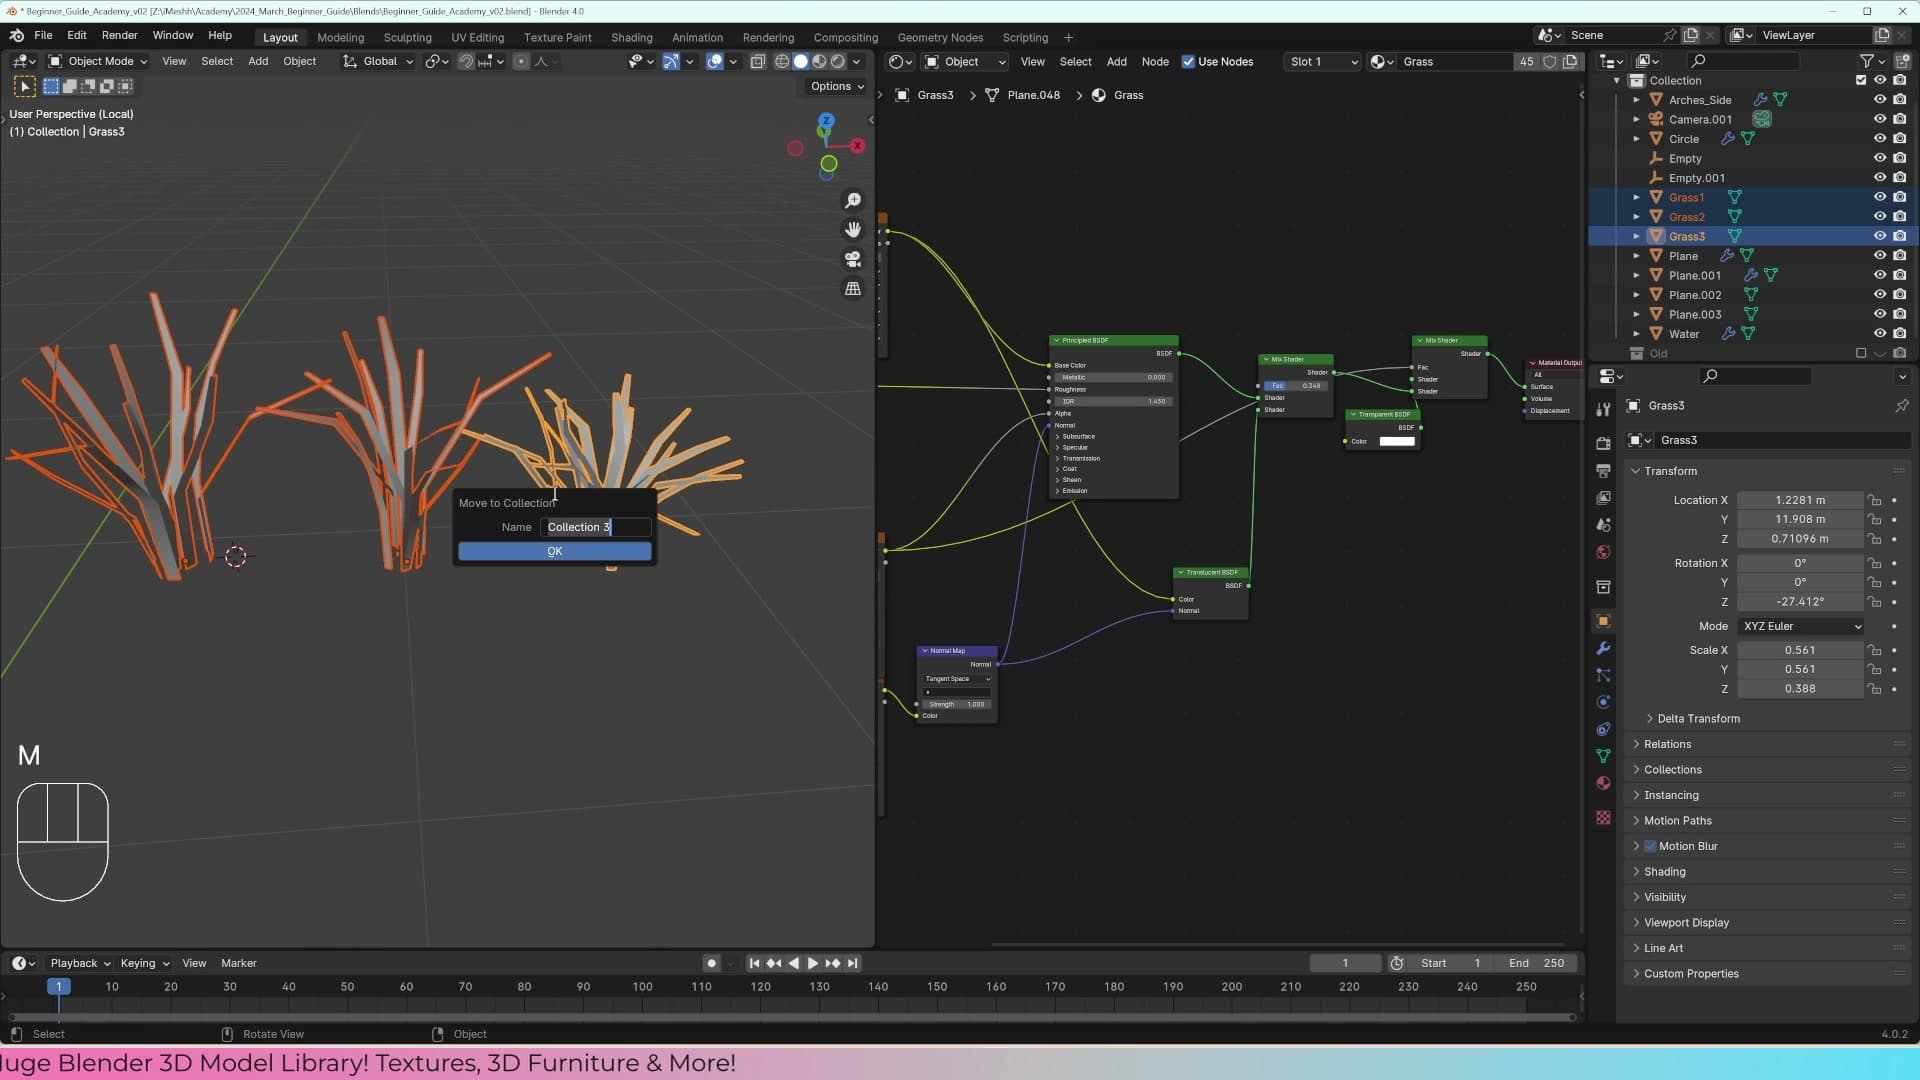The image size is (1920, 1080).
Task: Toggle Motion Blur checkbox
Action: 1650,846
